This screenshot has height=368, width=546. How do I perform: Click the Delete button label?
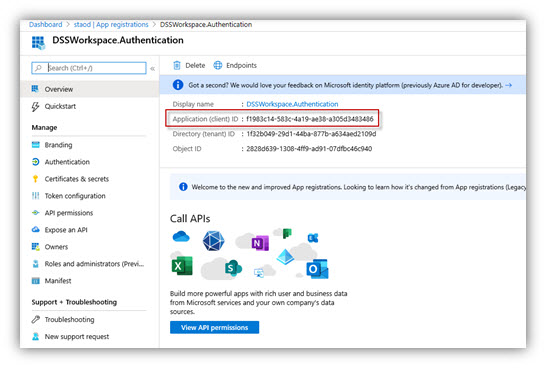(x=195, y=65)
